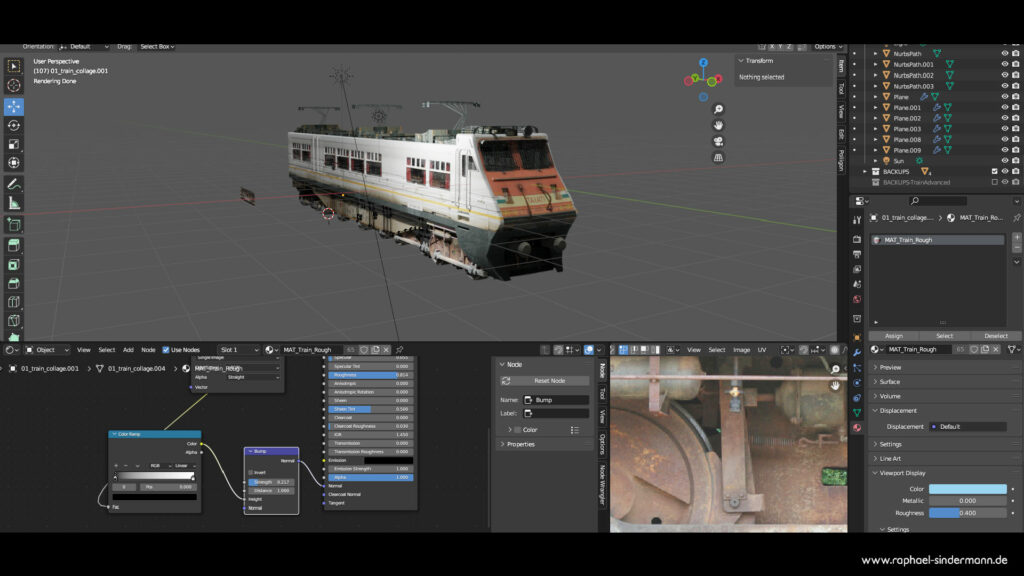1024x576 pixels.
Task: Select the Measure tool
Action: pos(14,204)
